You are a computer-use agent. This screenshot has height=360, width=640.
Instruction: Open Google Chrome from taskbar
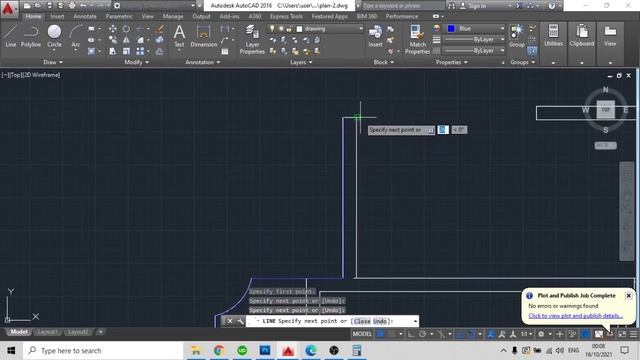pos(219,351)
